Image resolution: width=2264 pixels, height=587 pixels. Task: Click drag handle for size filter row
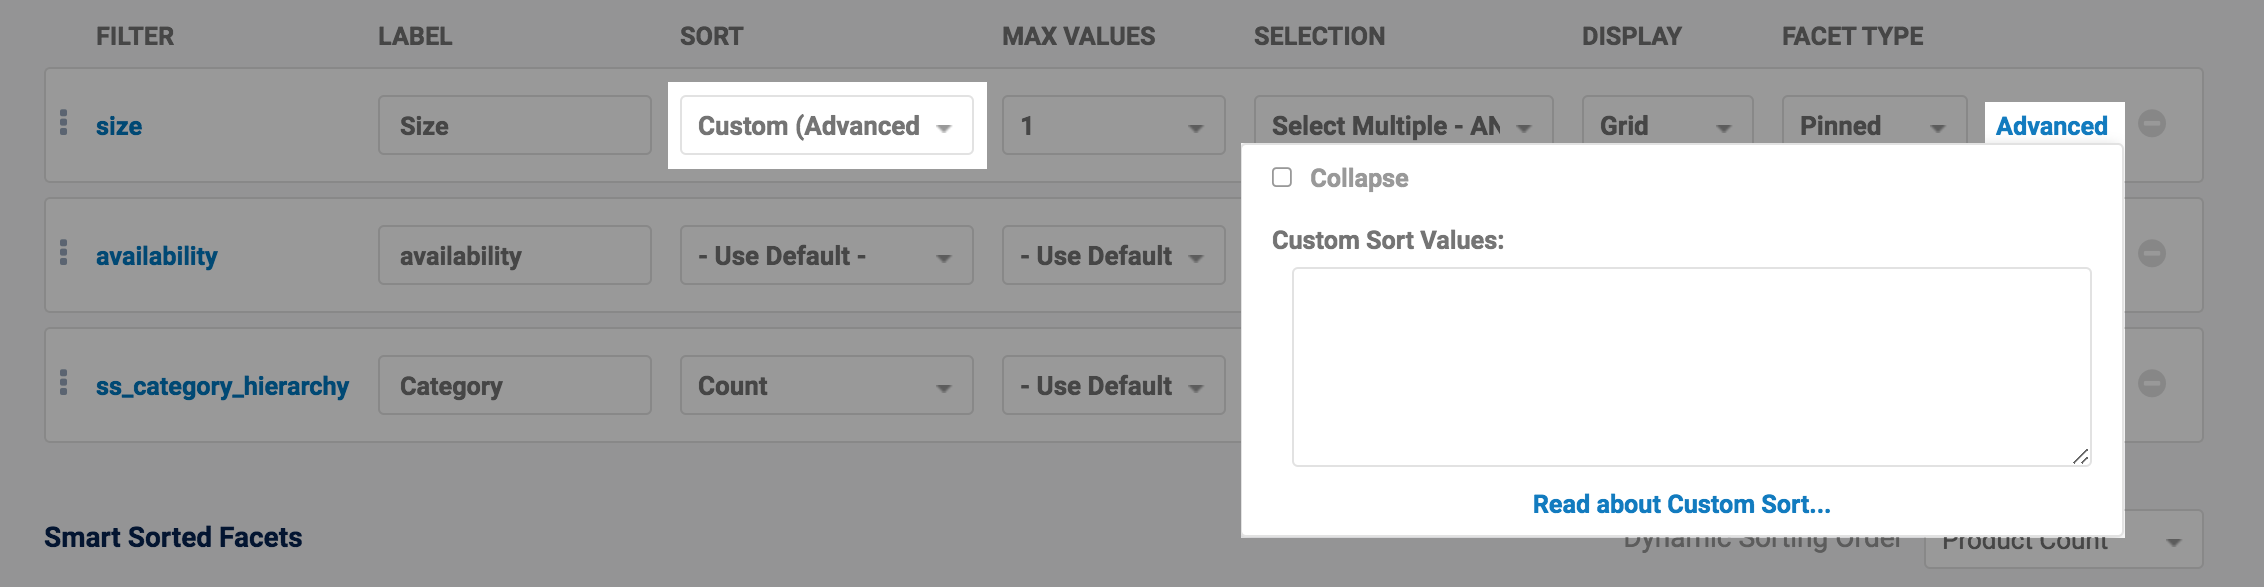click(x=64, y=123)
